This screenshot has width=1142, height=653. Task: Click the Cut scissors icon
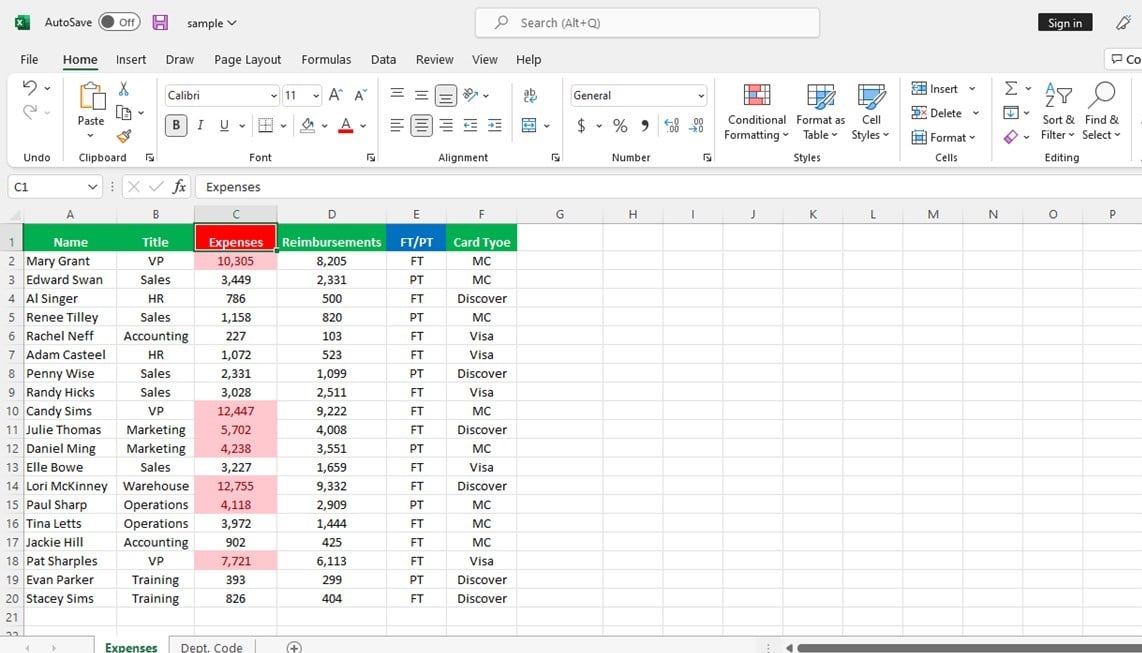click(124, 89)
